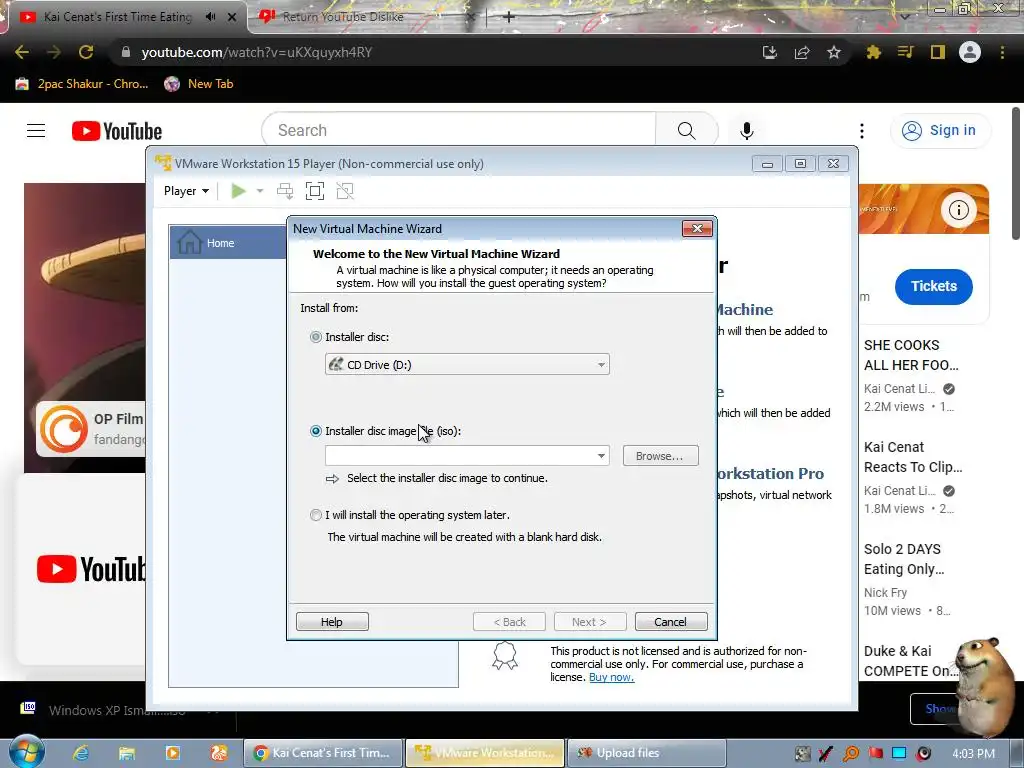Viewport: 1024px width, 768px height.
Task: Click the Sign in button
Action: pos(940,130)
